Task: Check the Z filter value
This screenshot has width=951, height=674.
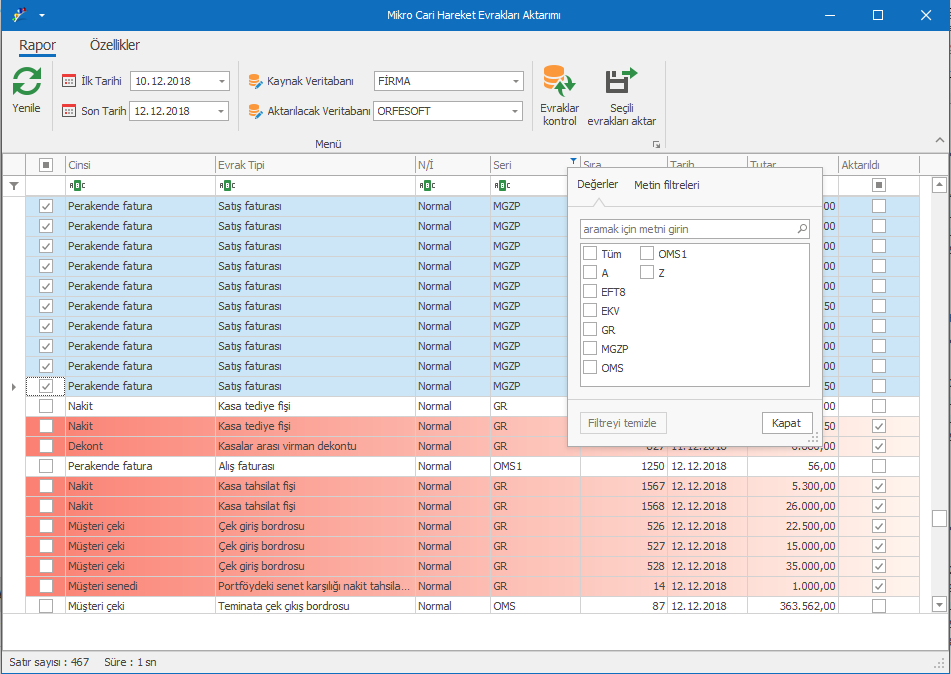Action: [x=647, y=272]
